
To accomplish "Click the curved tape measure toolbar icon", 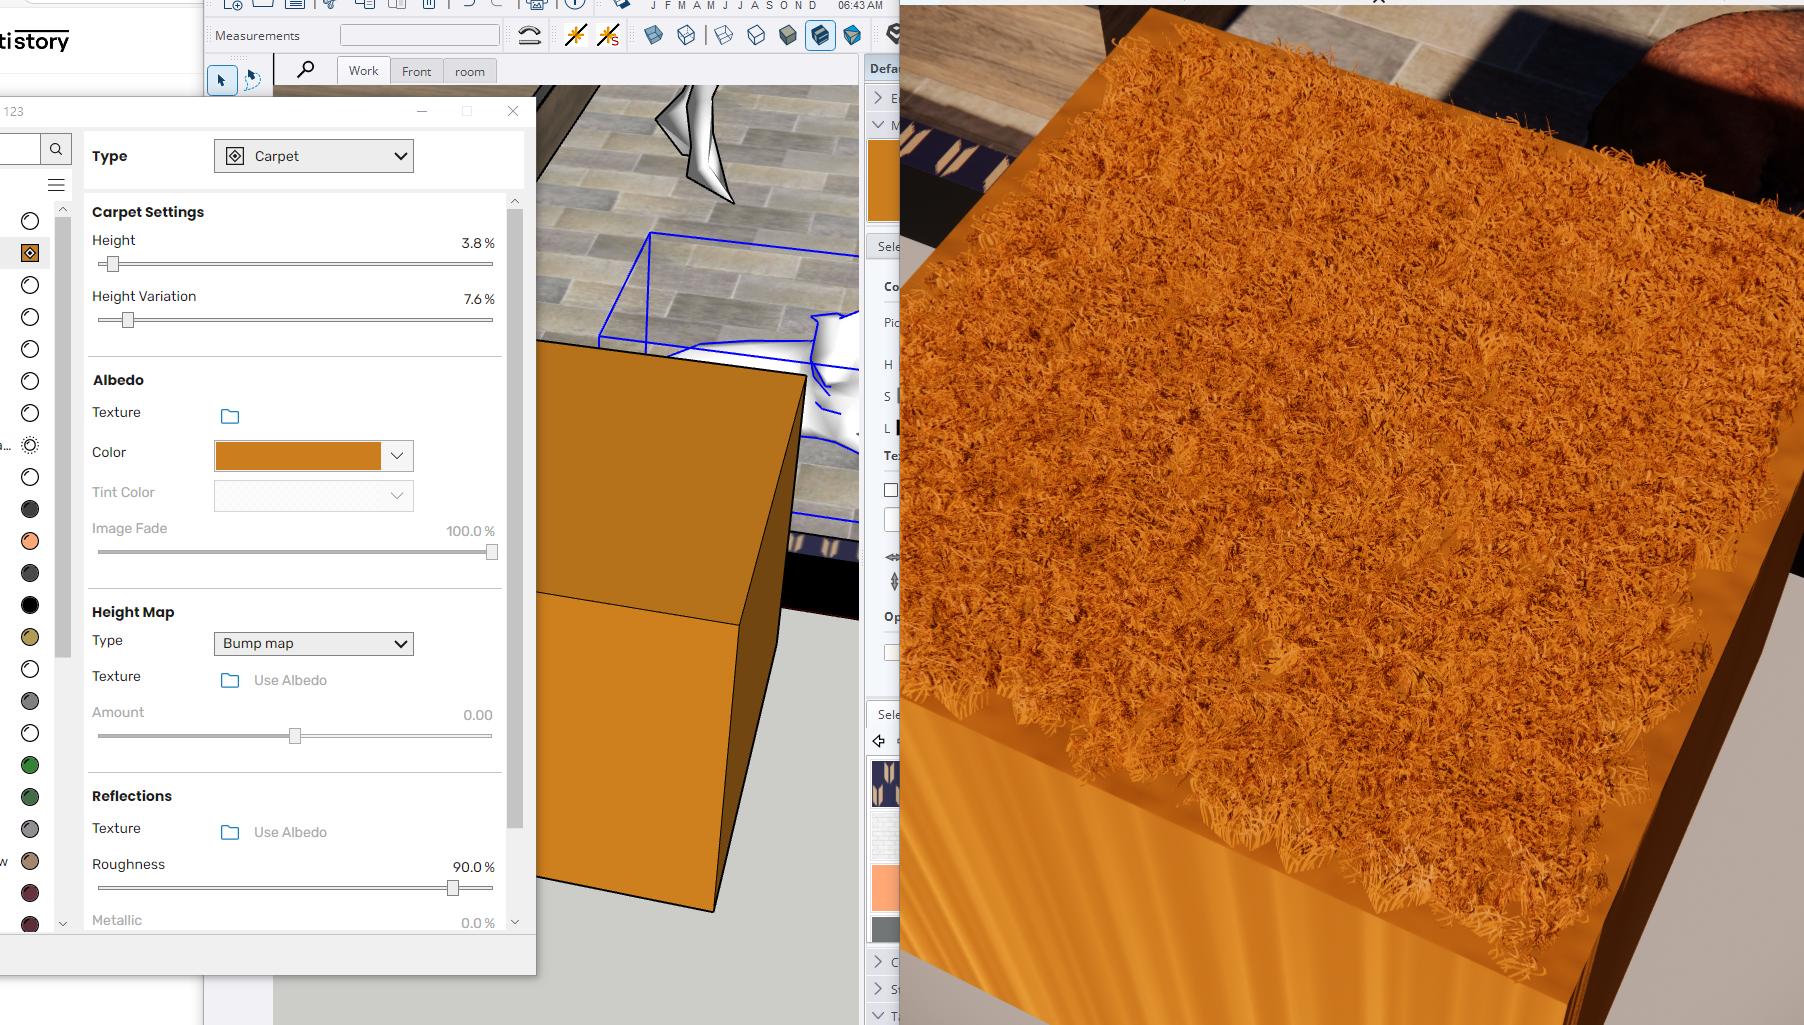I will pos(529,36).
